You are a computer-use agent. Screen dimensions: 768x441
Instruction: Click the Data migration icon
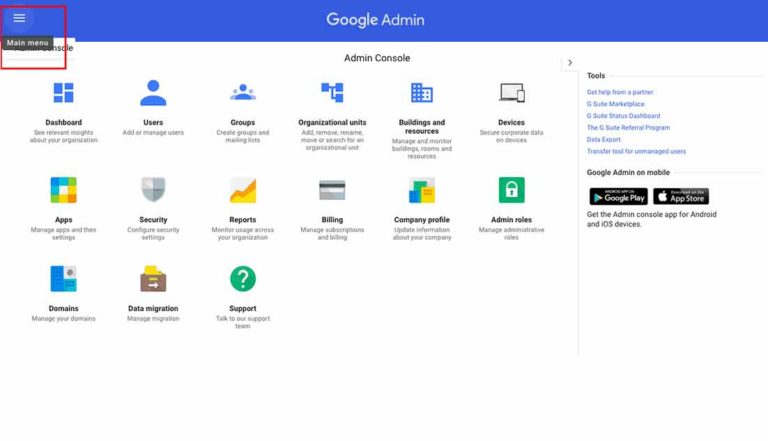(153, 279)
